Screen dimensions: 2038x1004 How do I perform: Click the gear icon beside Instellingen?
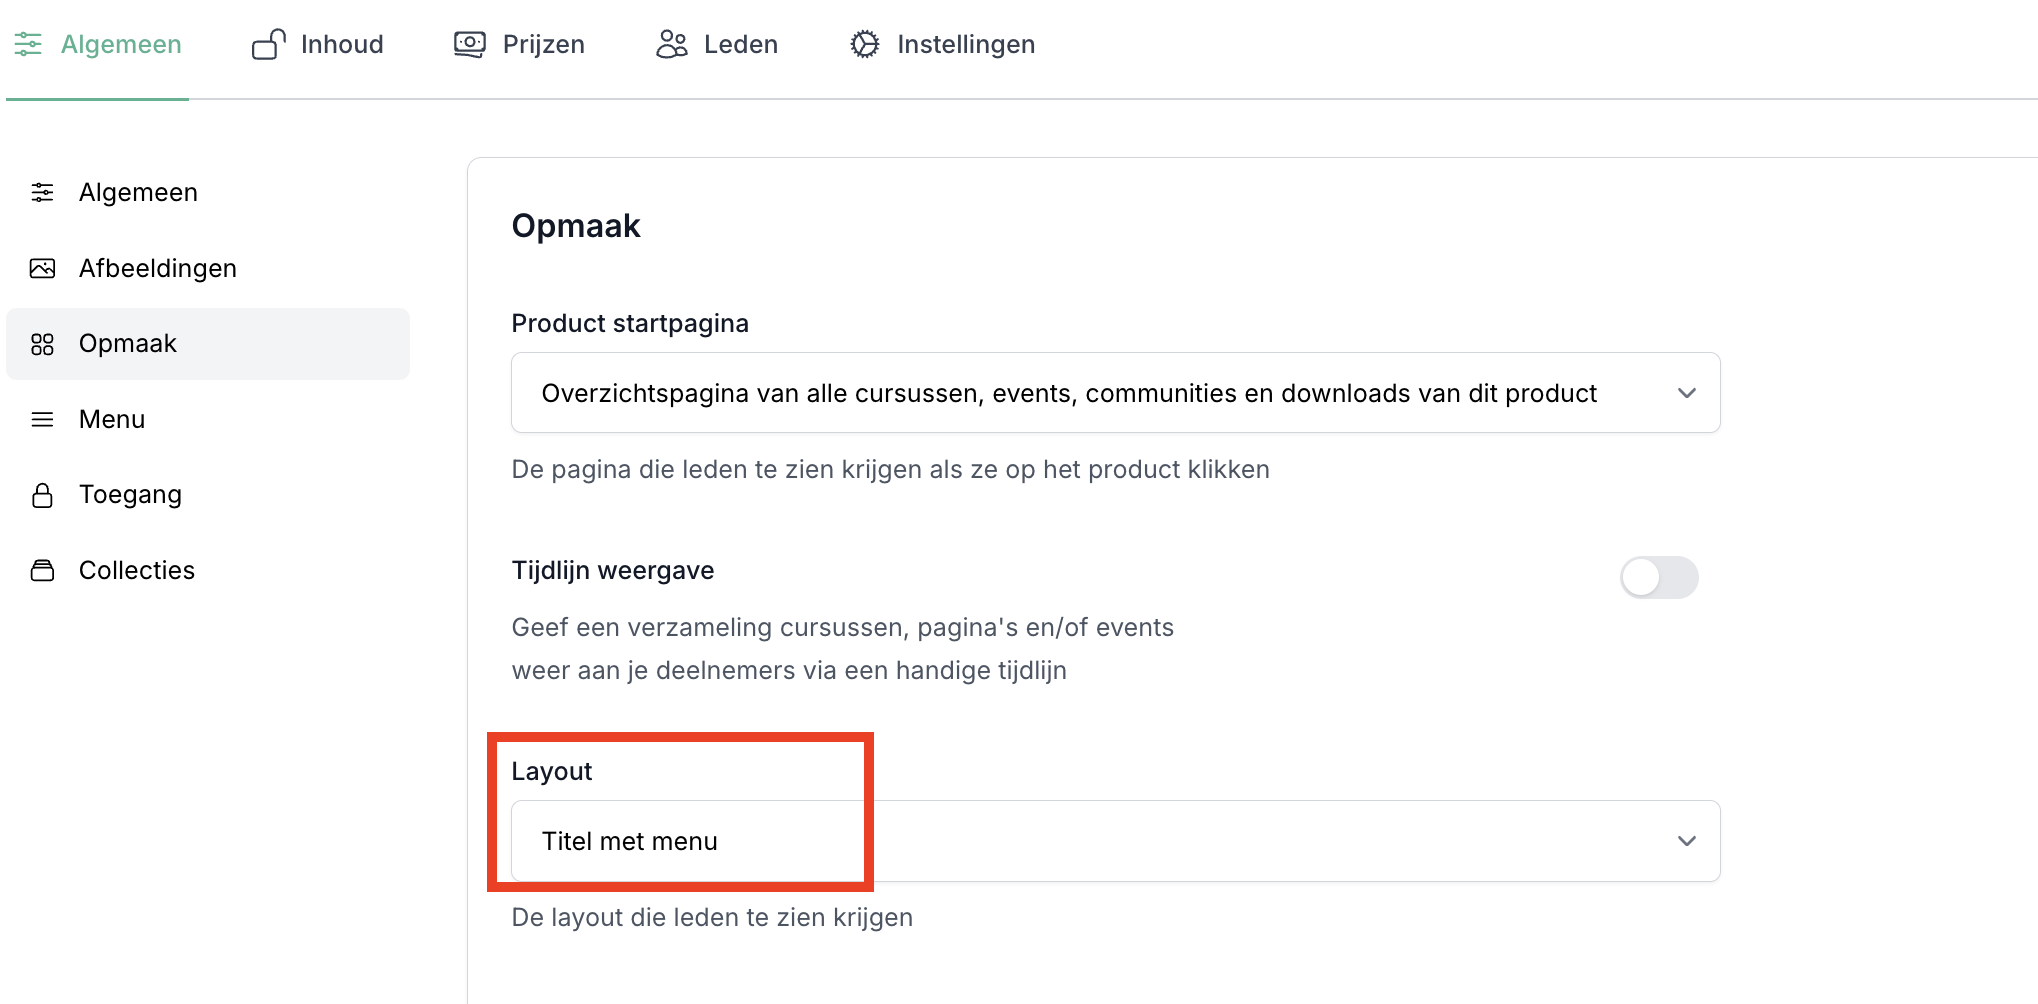(x=864, y=44)
